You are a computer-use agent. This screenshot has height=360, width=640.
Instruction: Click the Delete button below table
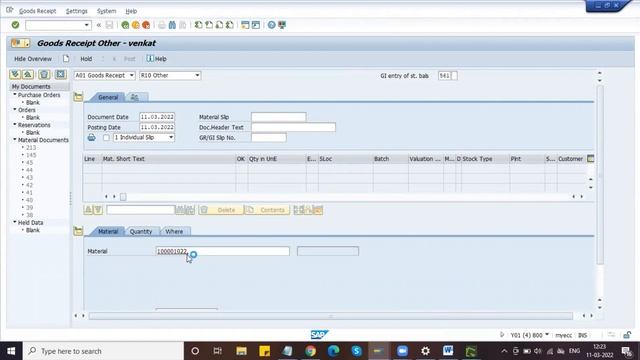(x=221, y=210)
